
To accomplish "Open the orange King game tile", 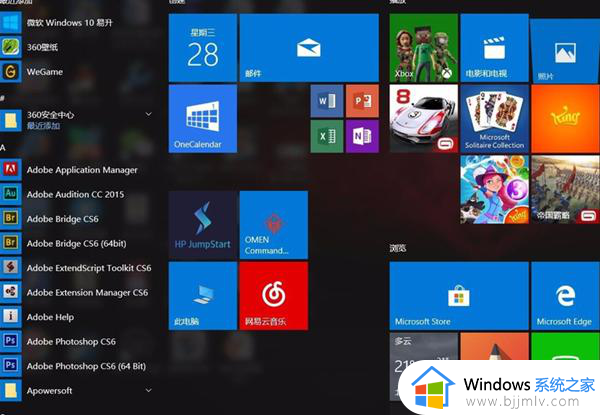I will (x=566, y=119).
